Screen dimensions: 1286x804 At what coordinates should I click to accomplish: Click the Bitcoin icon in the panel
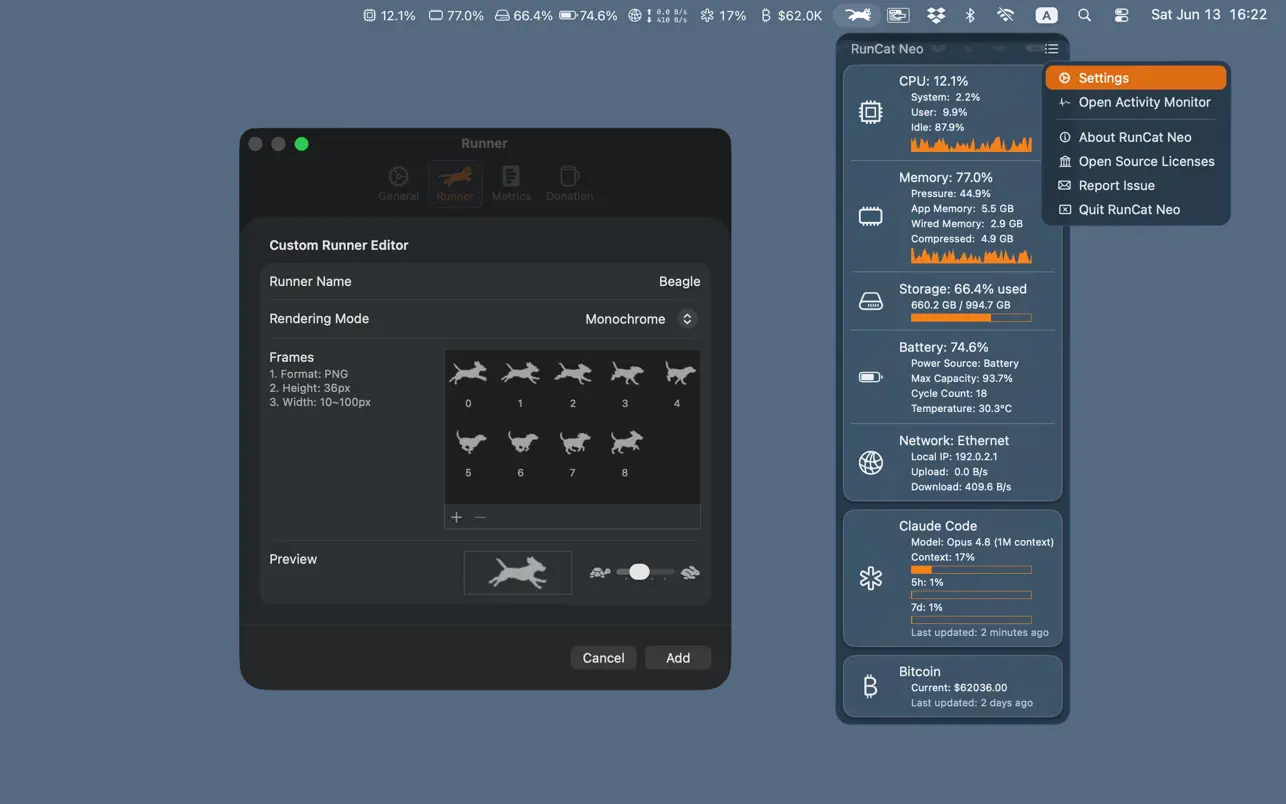pos(870,686)
